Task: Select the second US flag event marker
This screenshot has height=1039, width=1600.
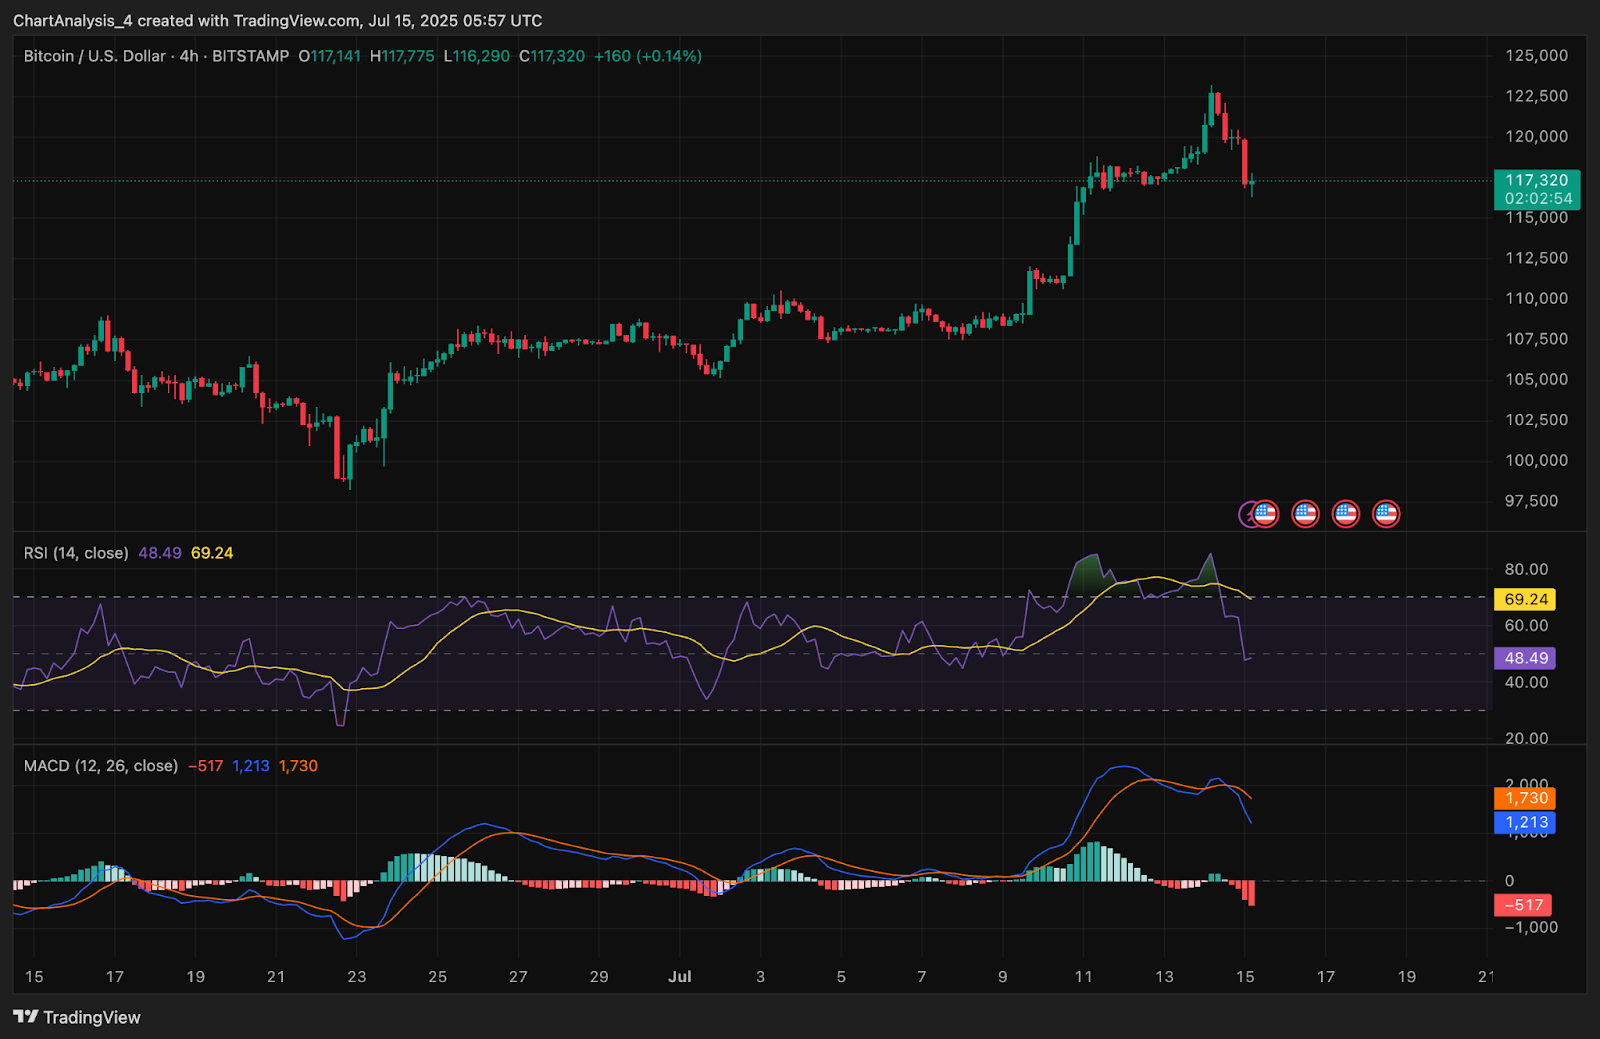Action: (x=1305, y=514)
